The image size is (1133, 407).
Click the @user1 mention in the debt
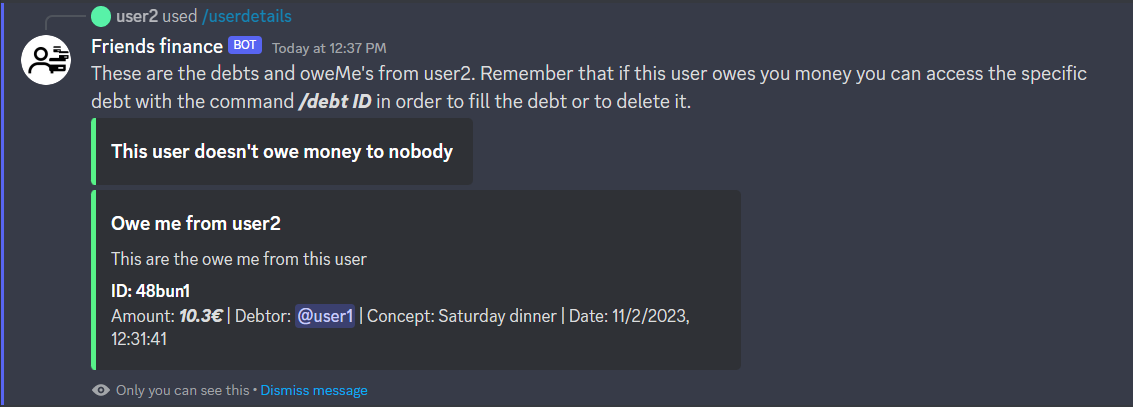(325, 316)
